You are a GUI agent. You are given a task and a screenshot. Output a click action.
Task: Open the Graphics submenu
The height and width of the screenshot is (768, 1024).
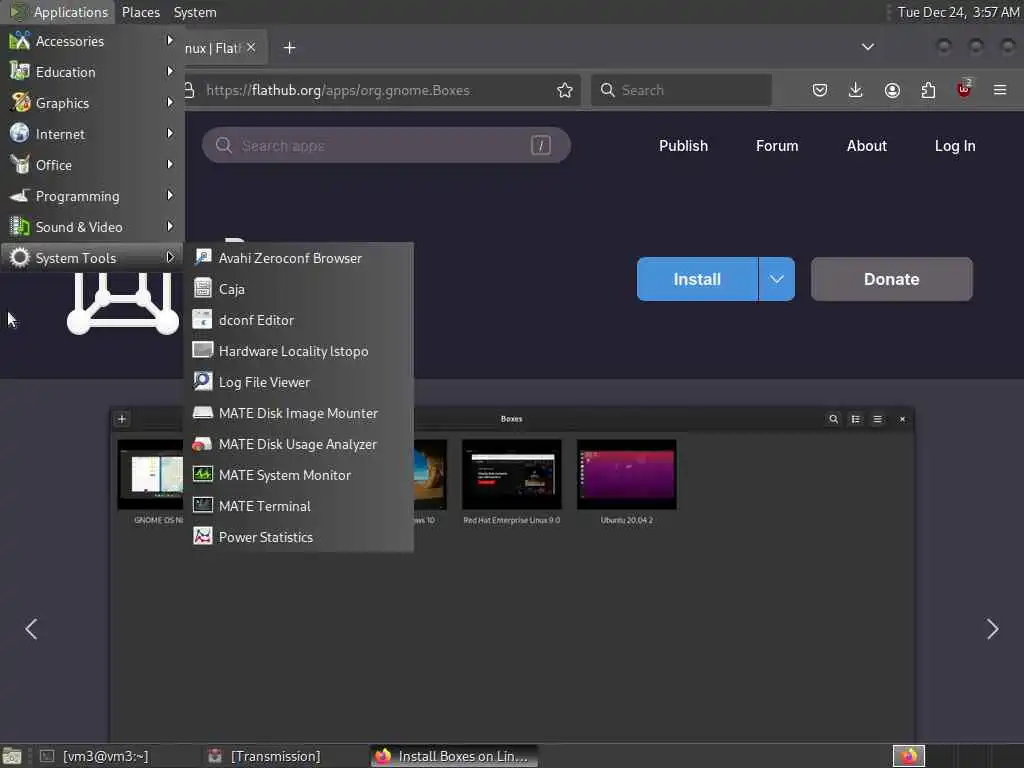[92, 103]
